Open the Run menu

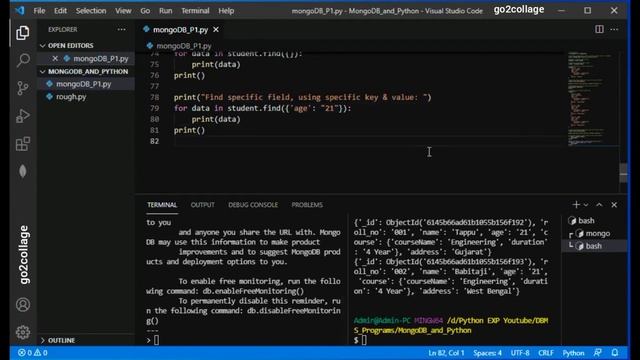point(165,11)
